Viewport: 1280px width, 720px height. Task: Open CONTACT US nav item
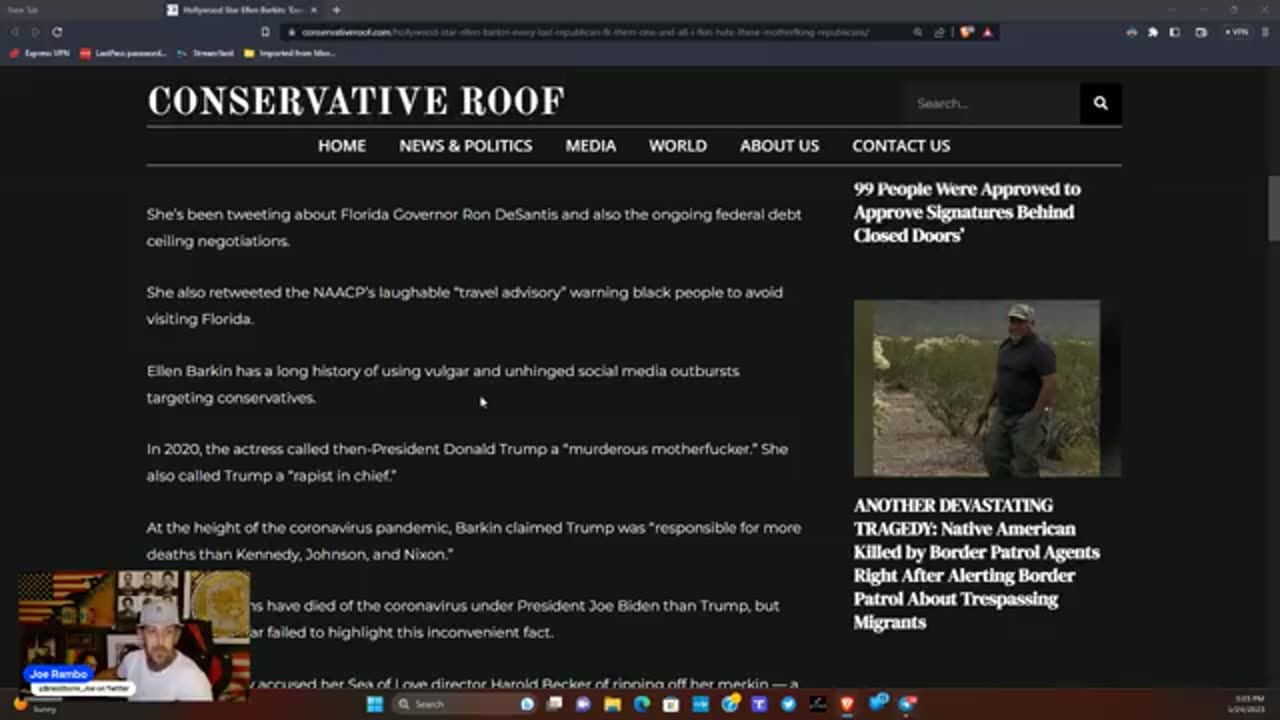(901, 146)
